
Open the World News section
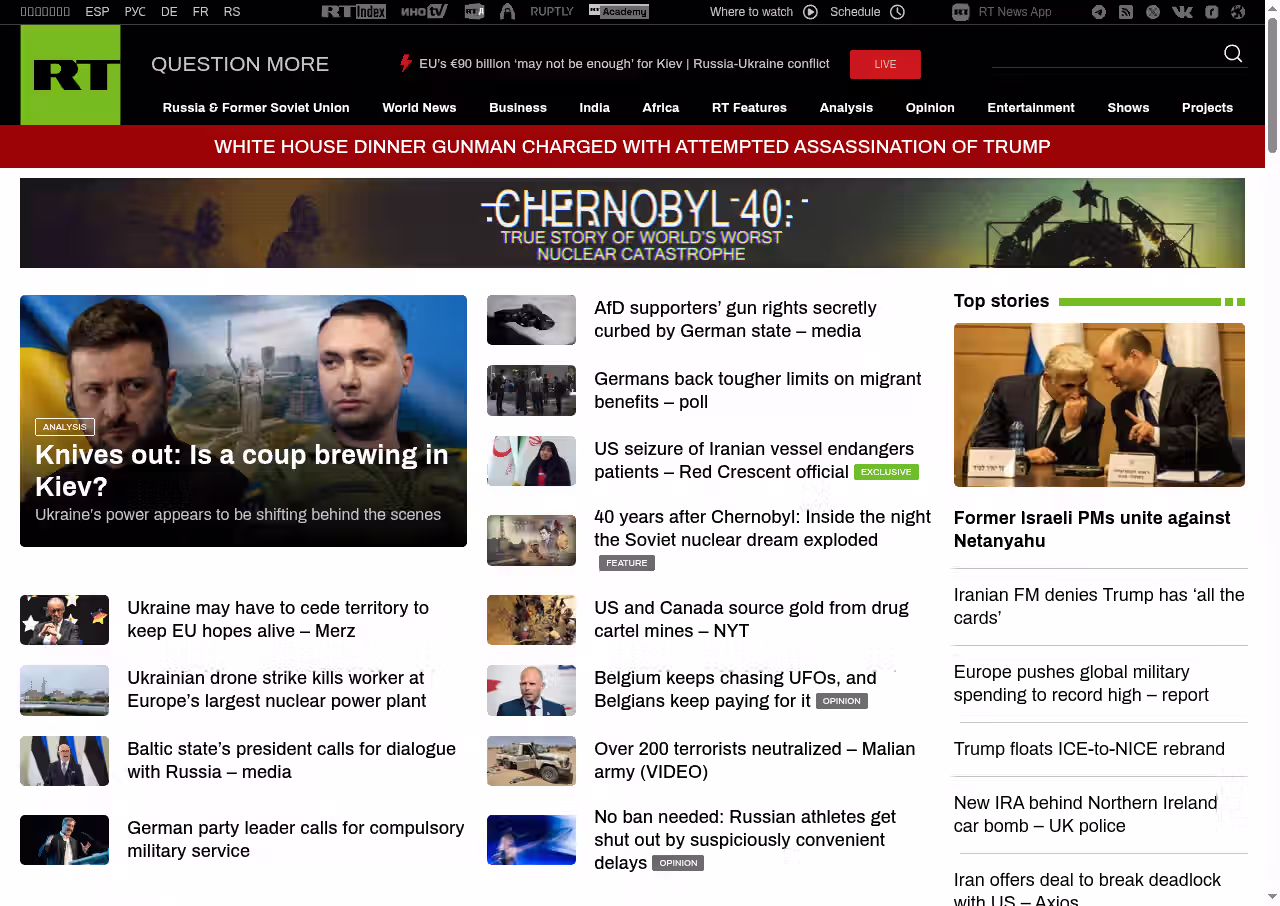[x=419, y=108]
